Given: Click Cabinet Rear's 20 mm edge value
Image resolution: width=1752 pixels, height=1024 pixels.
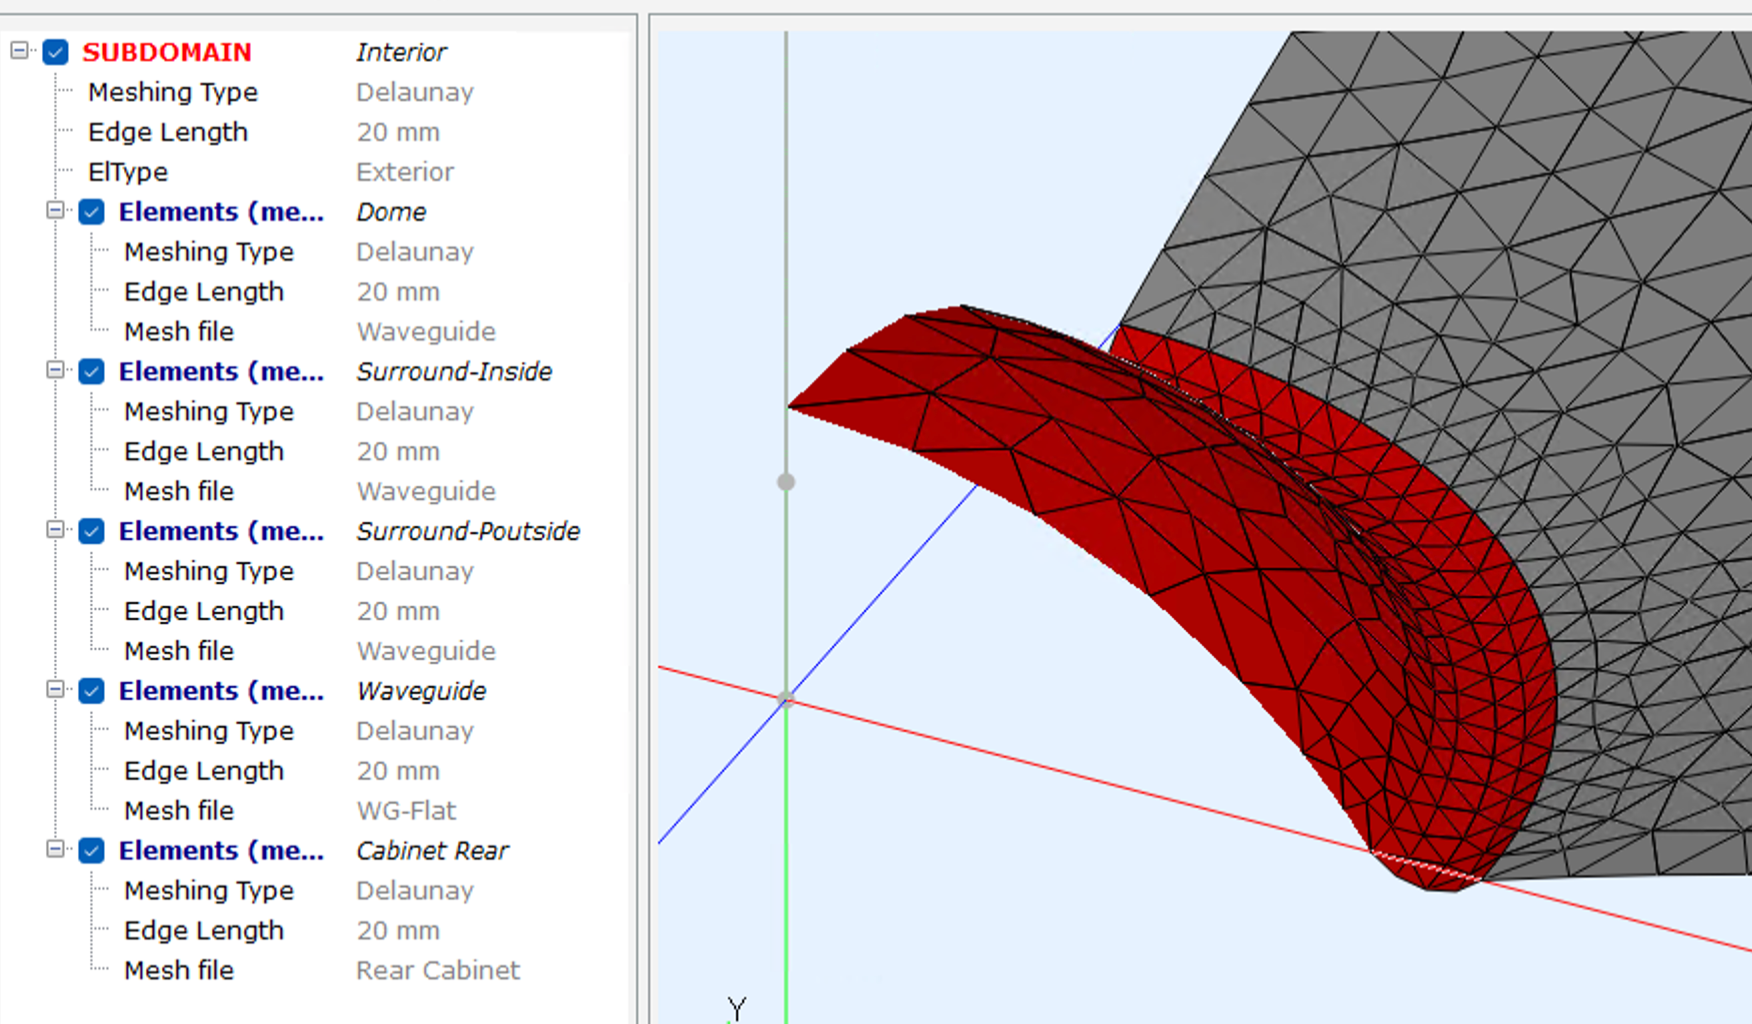Looking at the screenshot, I should (x=398, y=931).
